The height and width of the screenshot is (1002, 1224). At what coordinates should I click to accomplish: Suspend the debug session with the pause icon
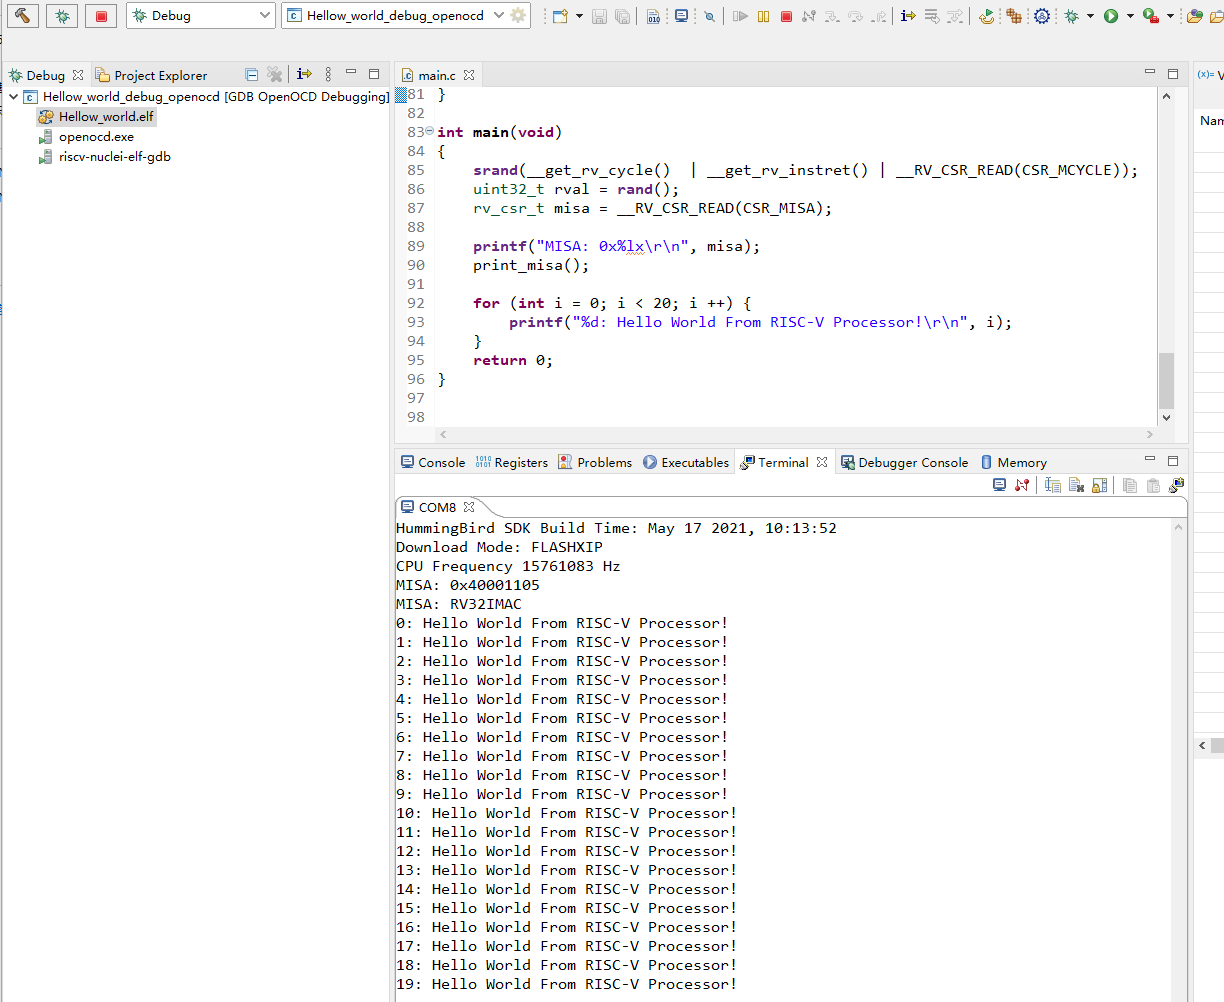[x=763, y=16]
